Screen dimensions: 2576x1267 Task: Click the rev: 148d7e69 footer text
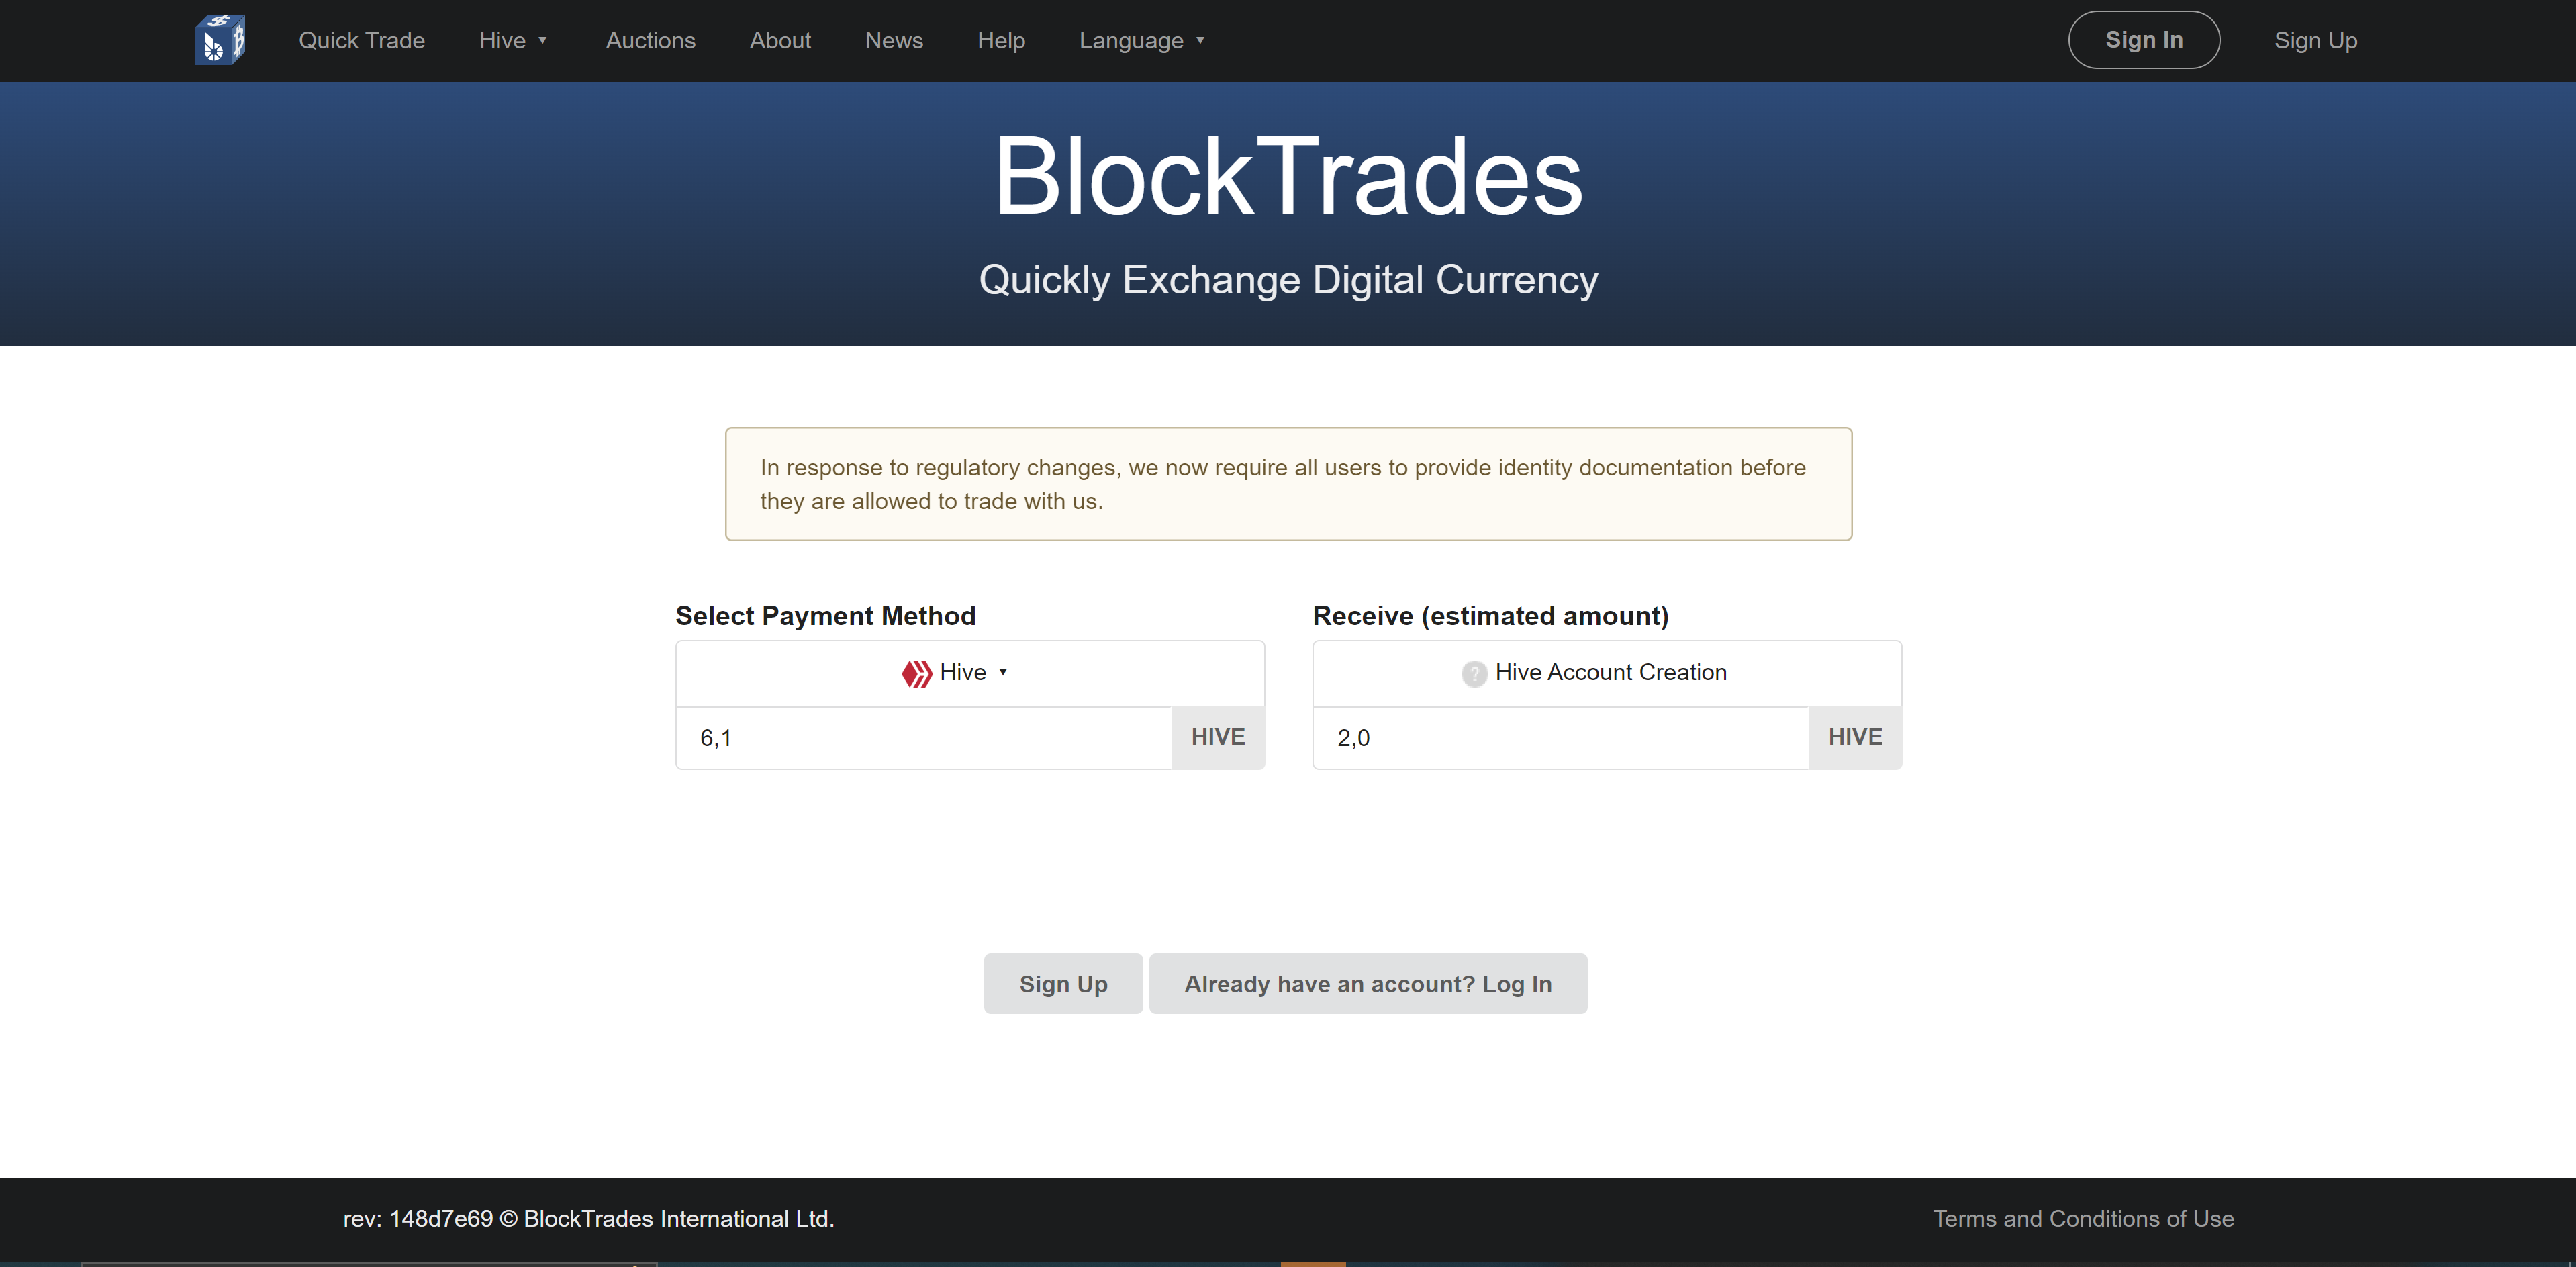click(x=588, y=1218)
